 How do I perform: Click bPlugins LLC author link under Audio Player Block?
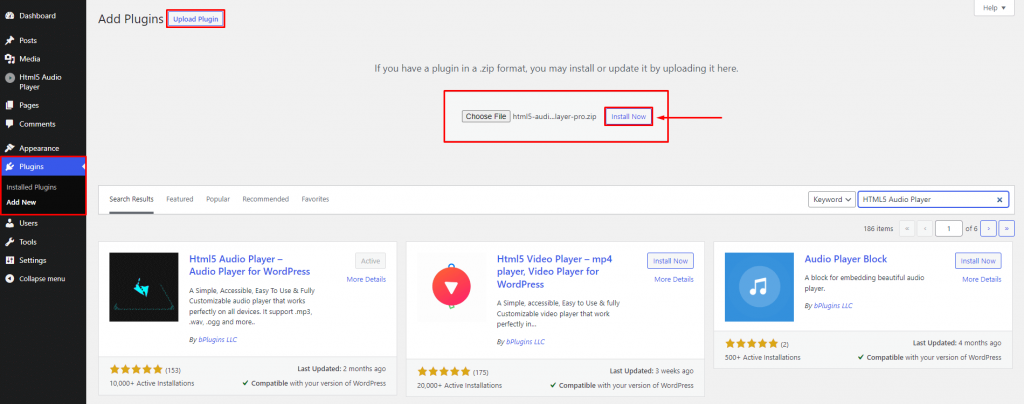[833, 305]
